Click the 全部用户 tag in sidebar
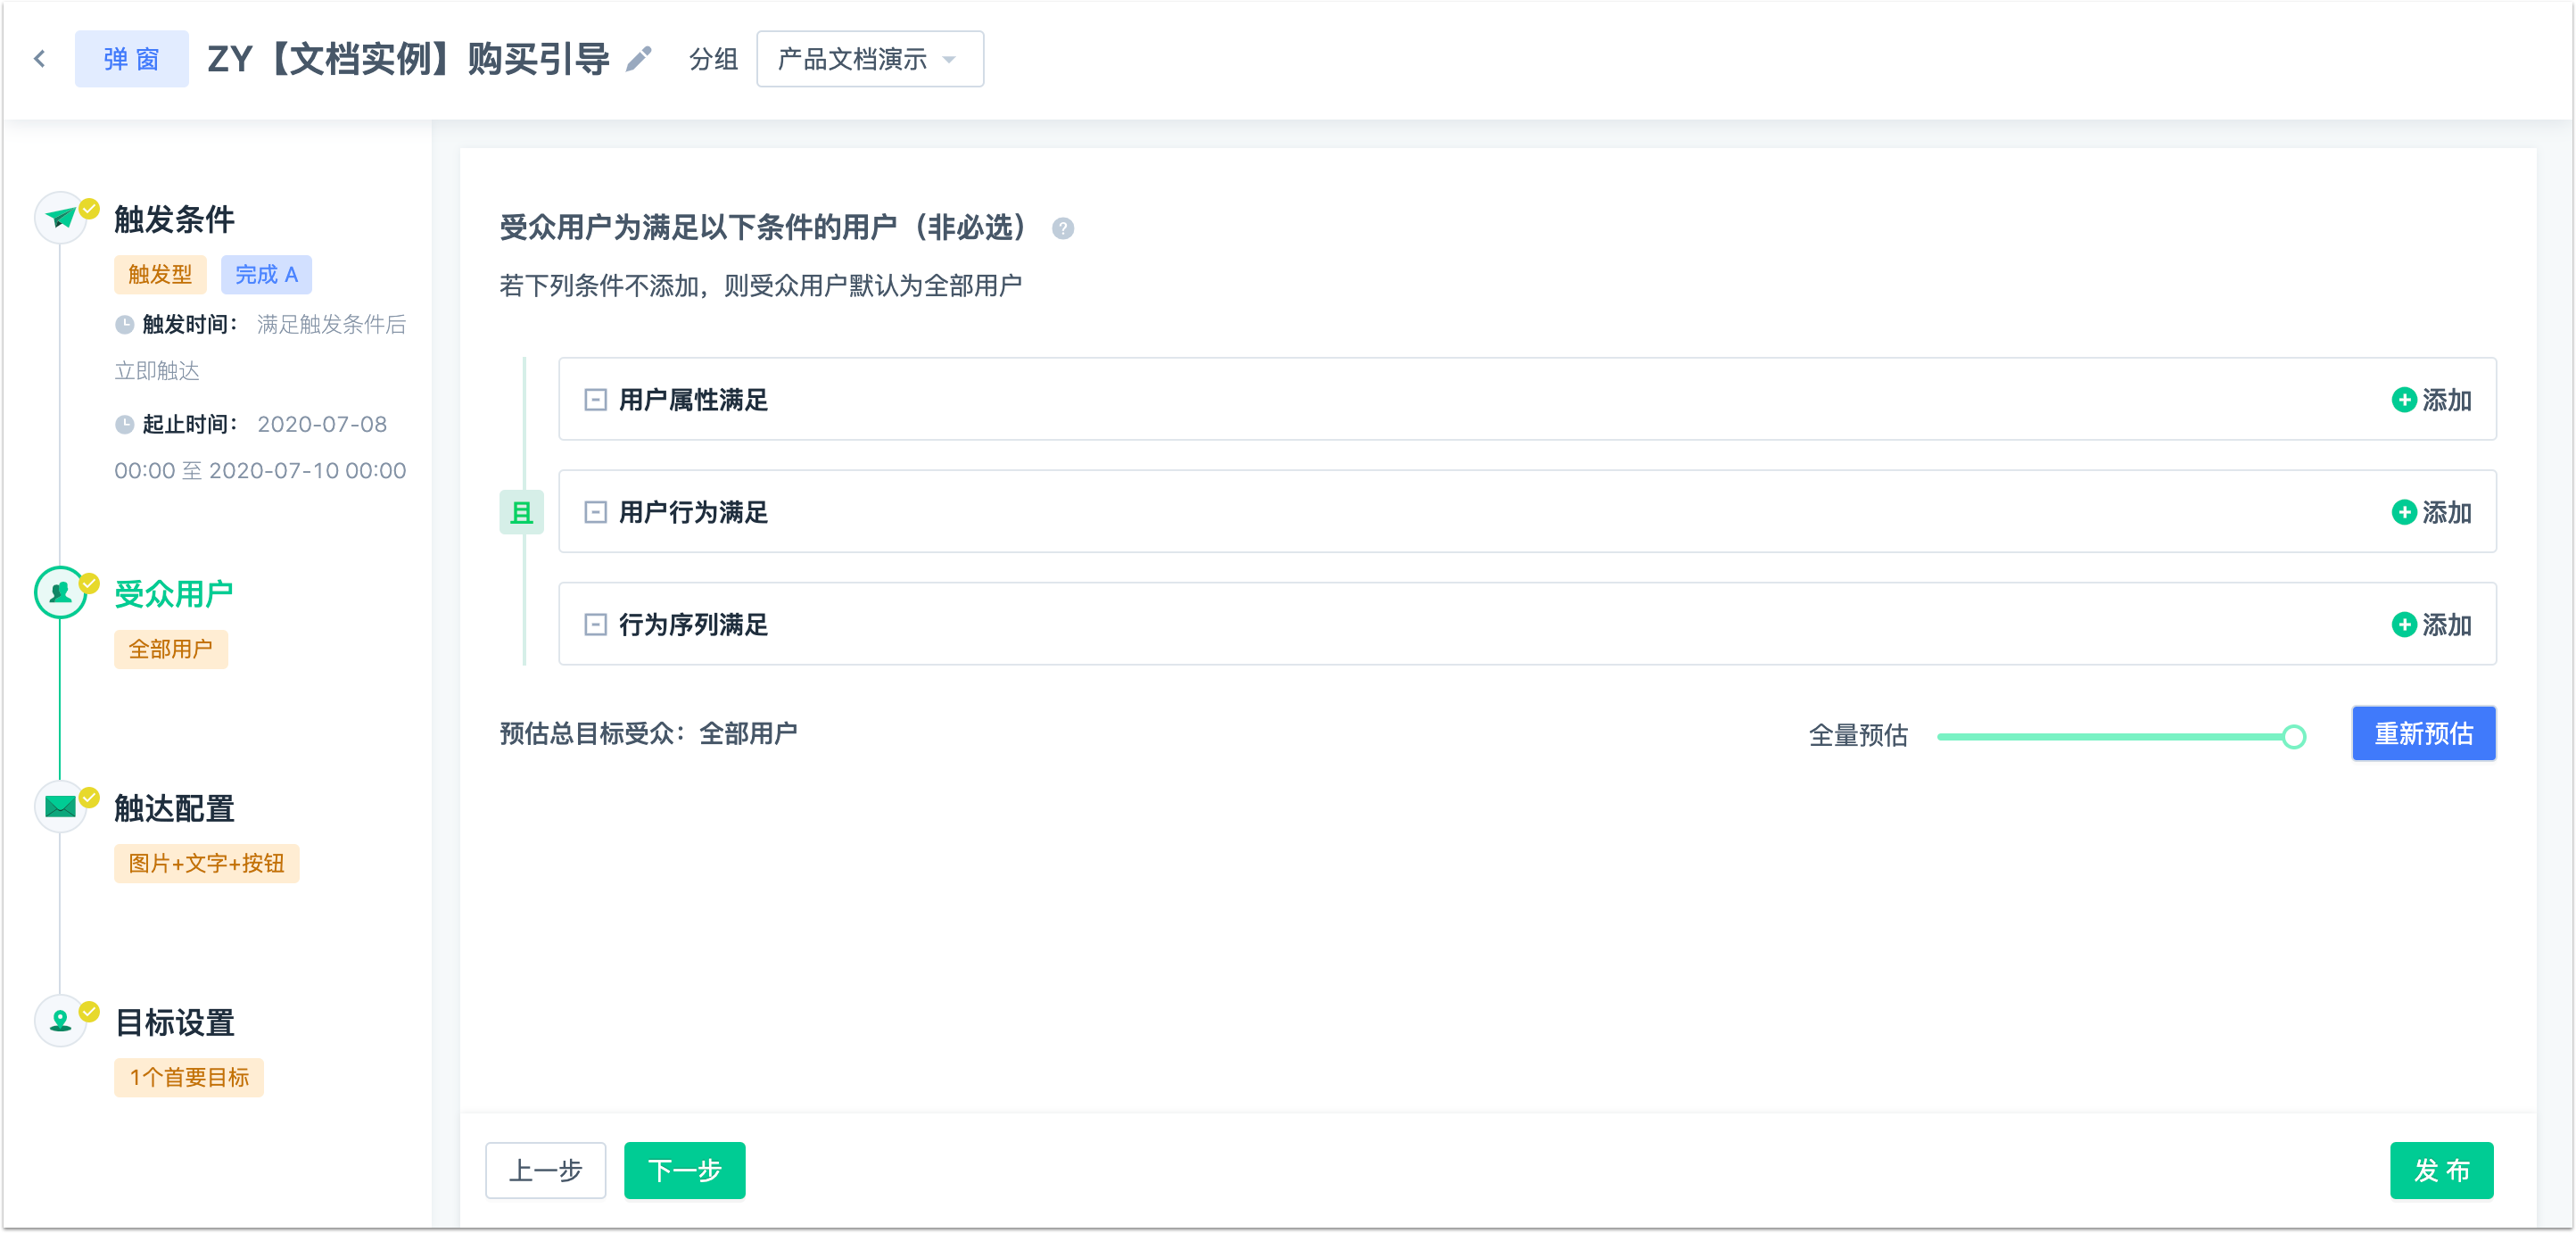This screenshot has height=1233, width=2576. [x=170, y=649]
